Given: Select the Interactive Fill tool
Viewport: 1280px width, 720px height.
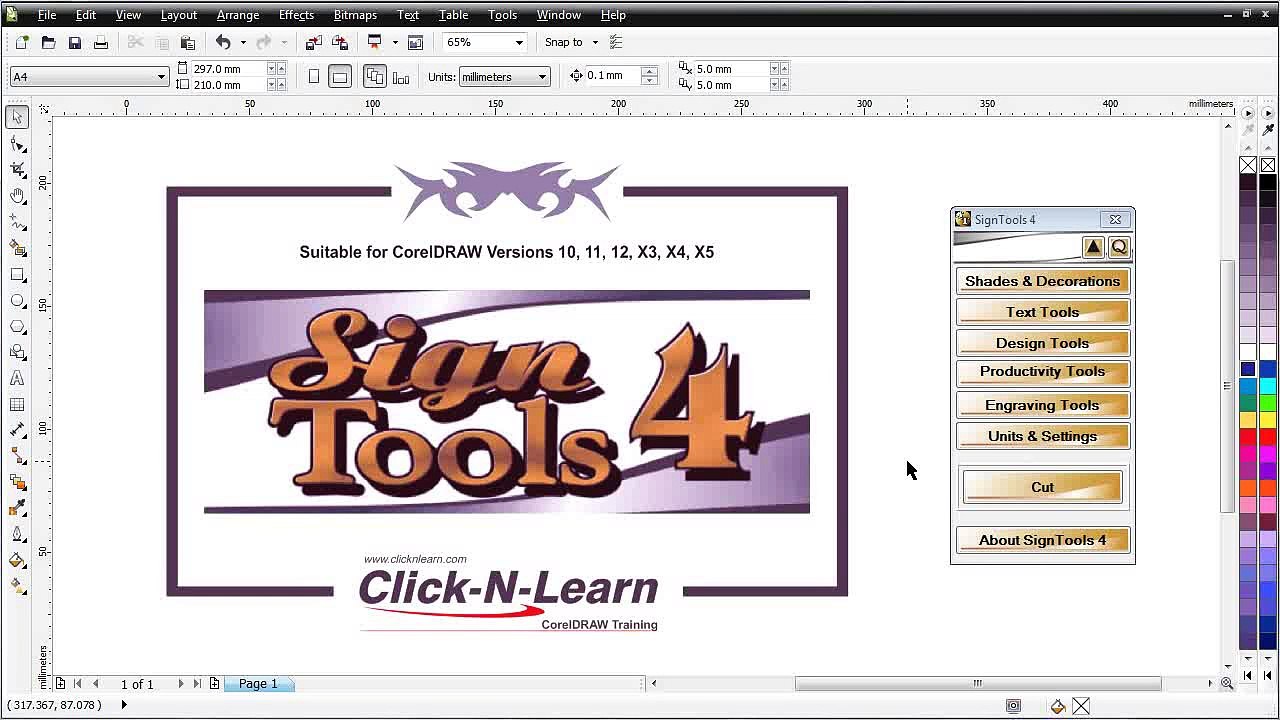Looking at the screenshot, I should [x=17, y=586].
